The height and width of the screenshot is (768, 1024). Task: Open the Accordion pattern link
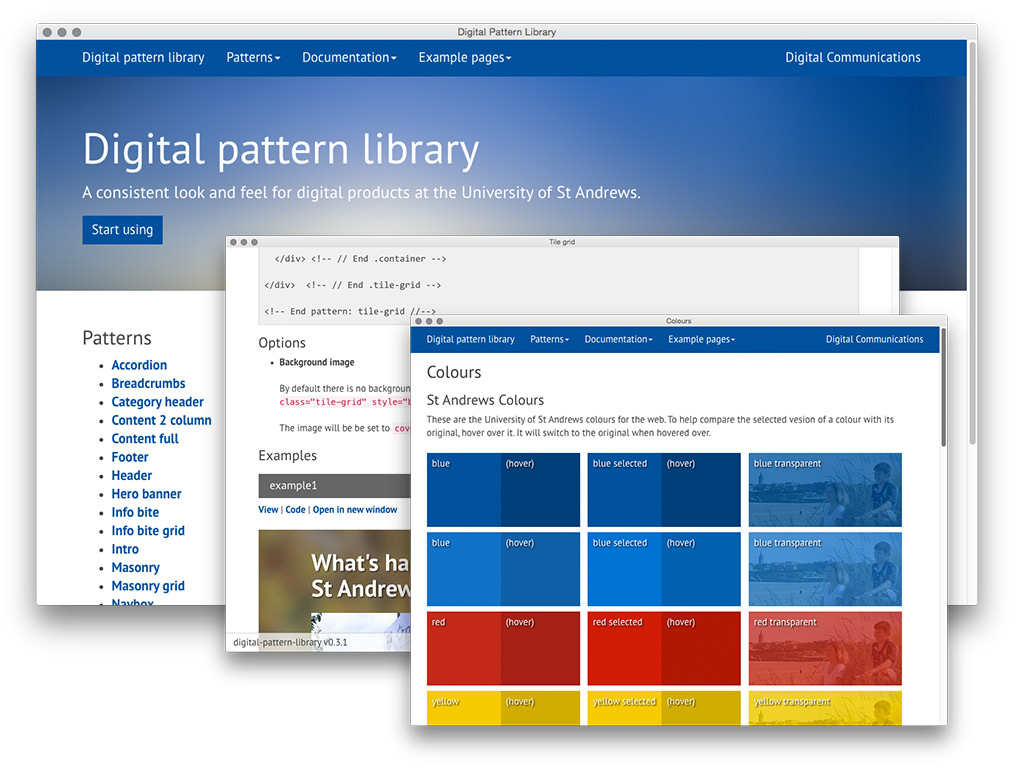(139, 365)
